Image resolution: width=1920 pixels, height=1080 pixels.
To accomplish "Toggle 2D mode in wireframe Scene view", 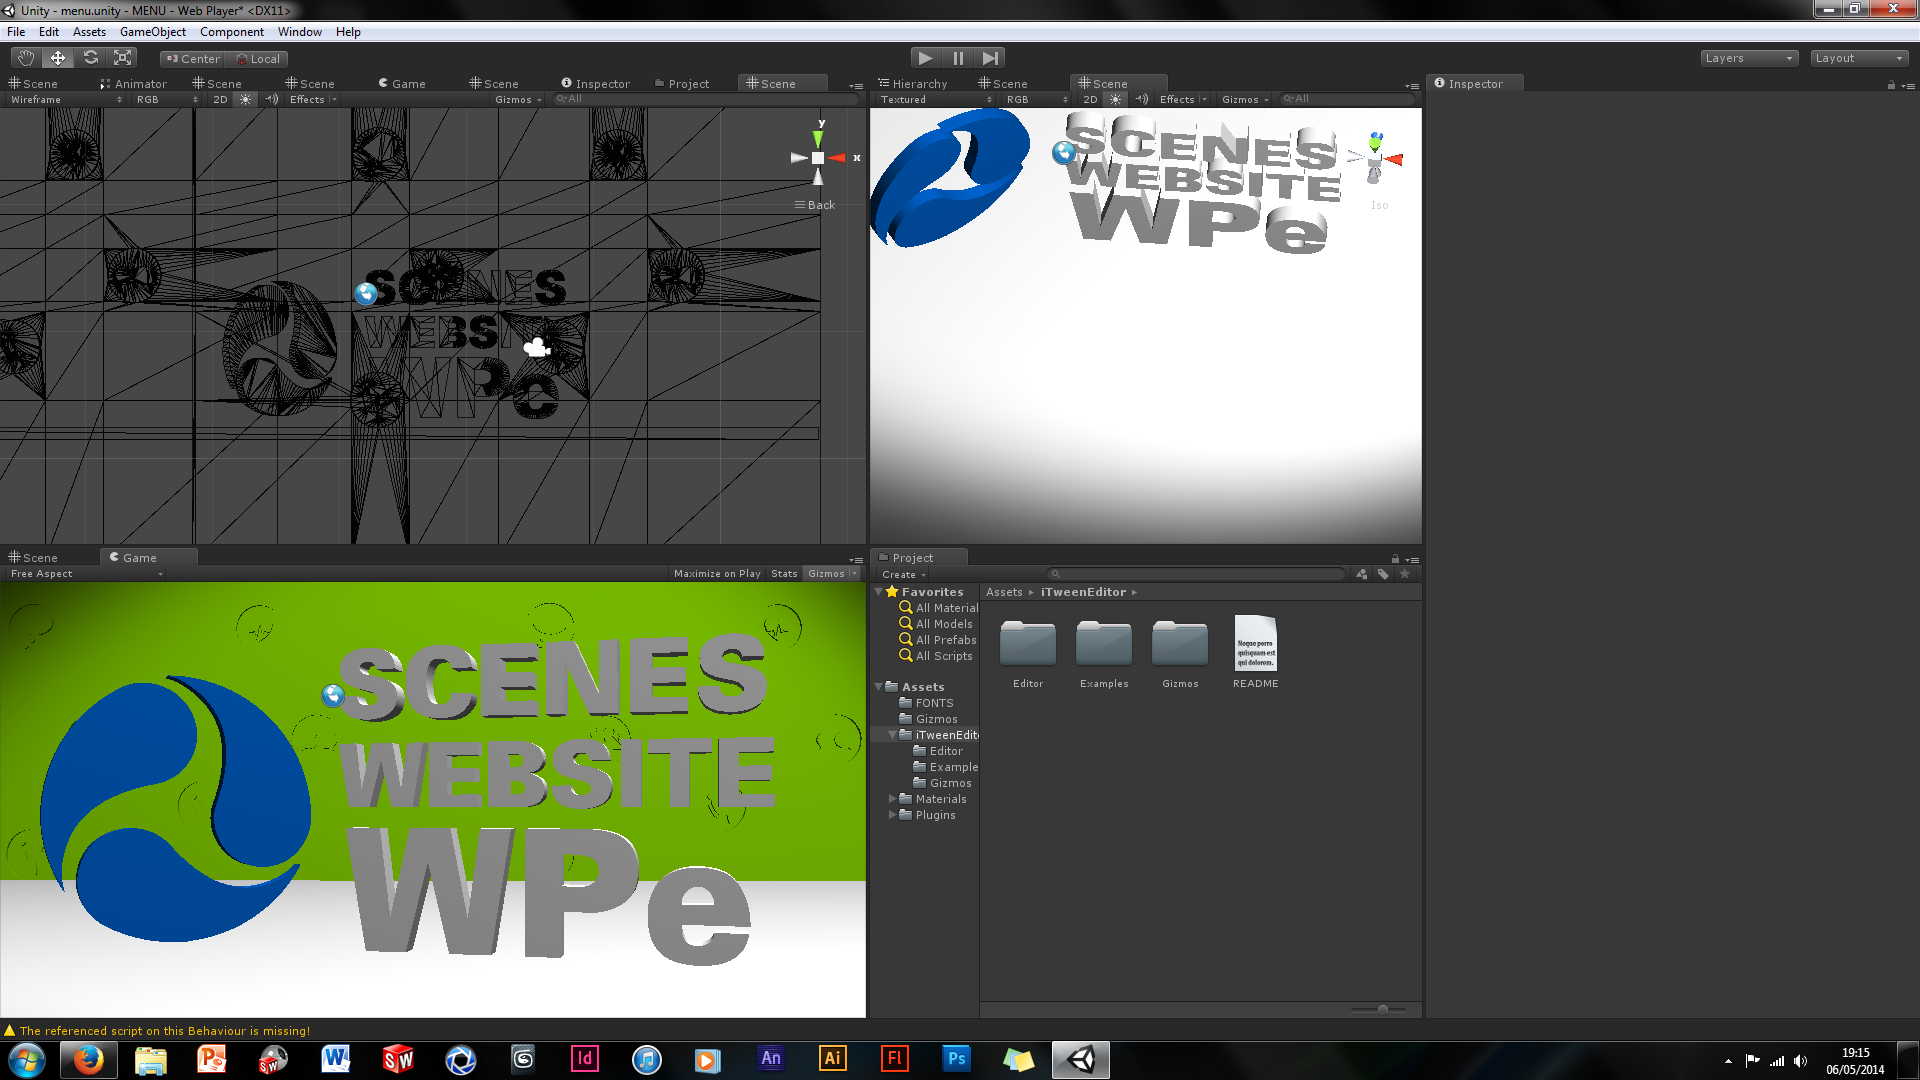I will pos(220,99).
